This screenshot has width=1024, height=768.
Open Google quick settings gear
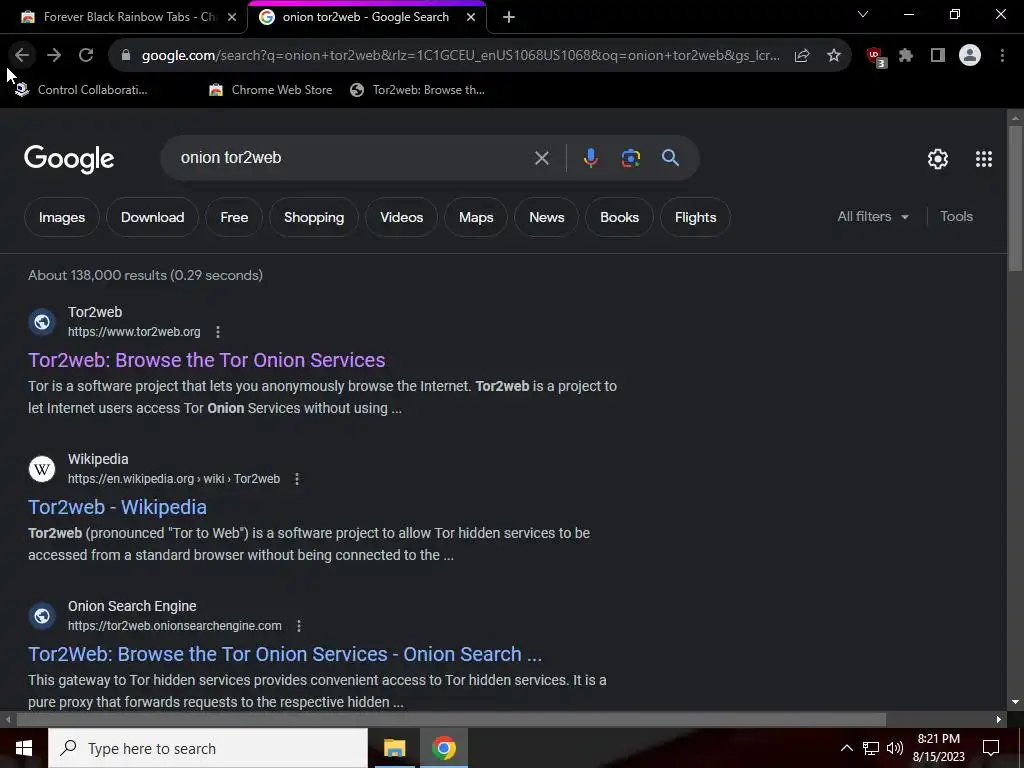point(938,159)
